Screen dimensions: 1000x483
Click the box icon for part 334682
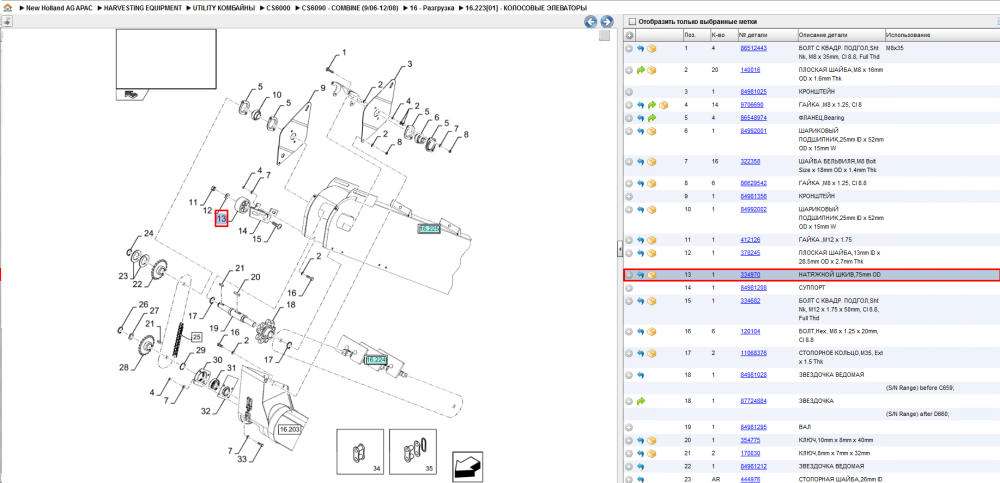point(651,301)
